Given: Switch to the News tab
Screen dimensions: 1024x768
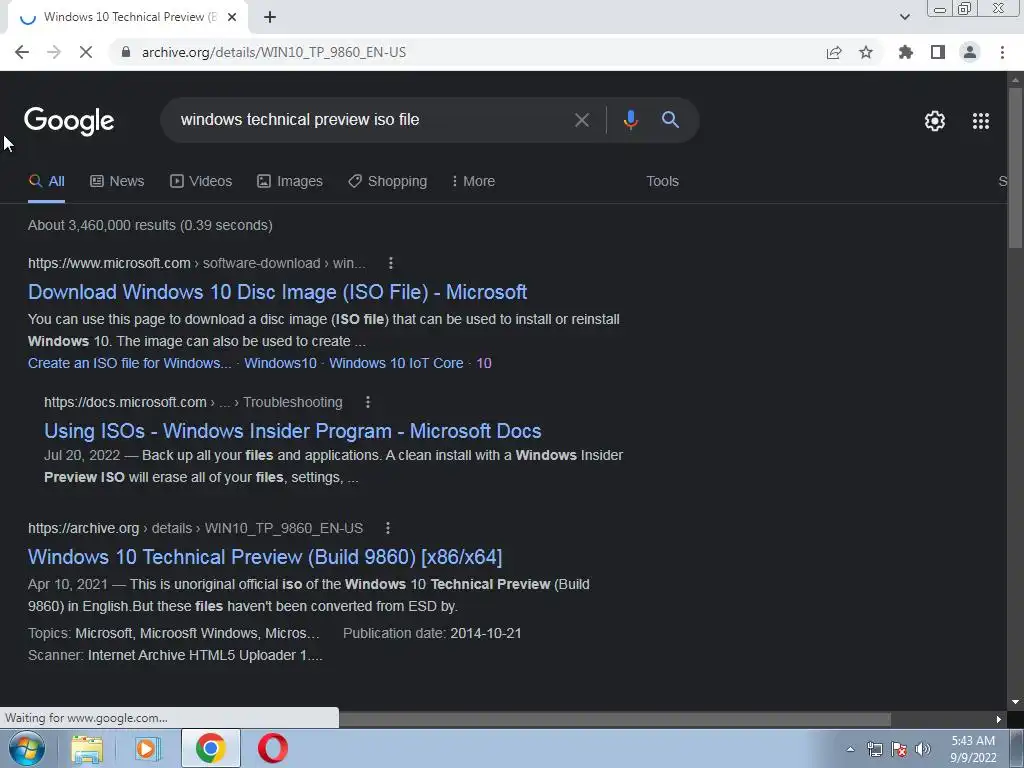Looking at the screenshot, I should (x=117, y=181).
